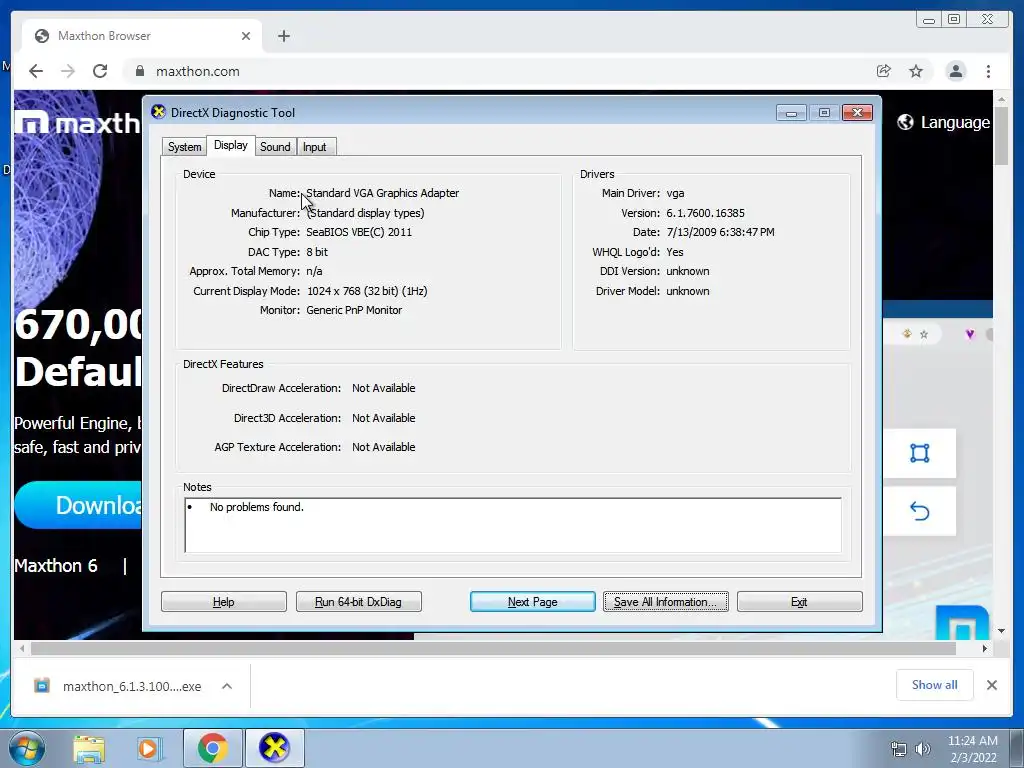The width and height of the screenshot is (1024, 768).
Task: Click the horizontal scrollbar right arrow
Action: tap(985, 648)
